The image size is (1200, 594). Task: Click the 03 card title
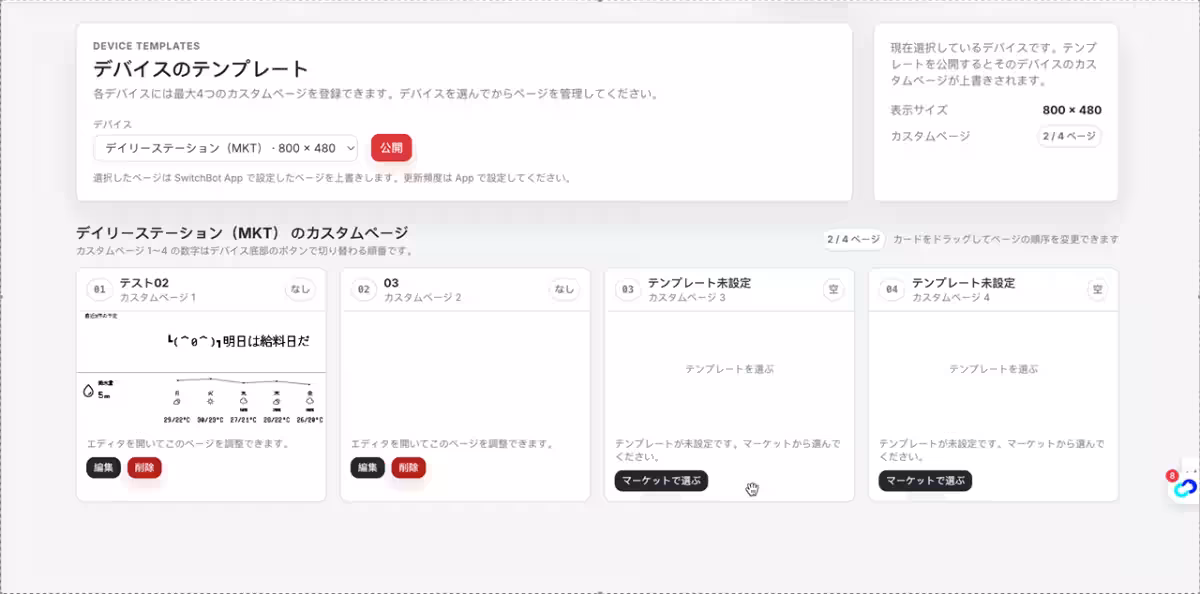391,283
